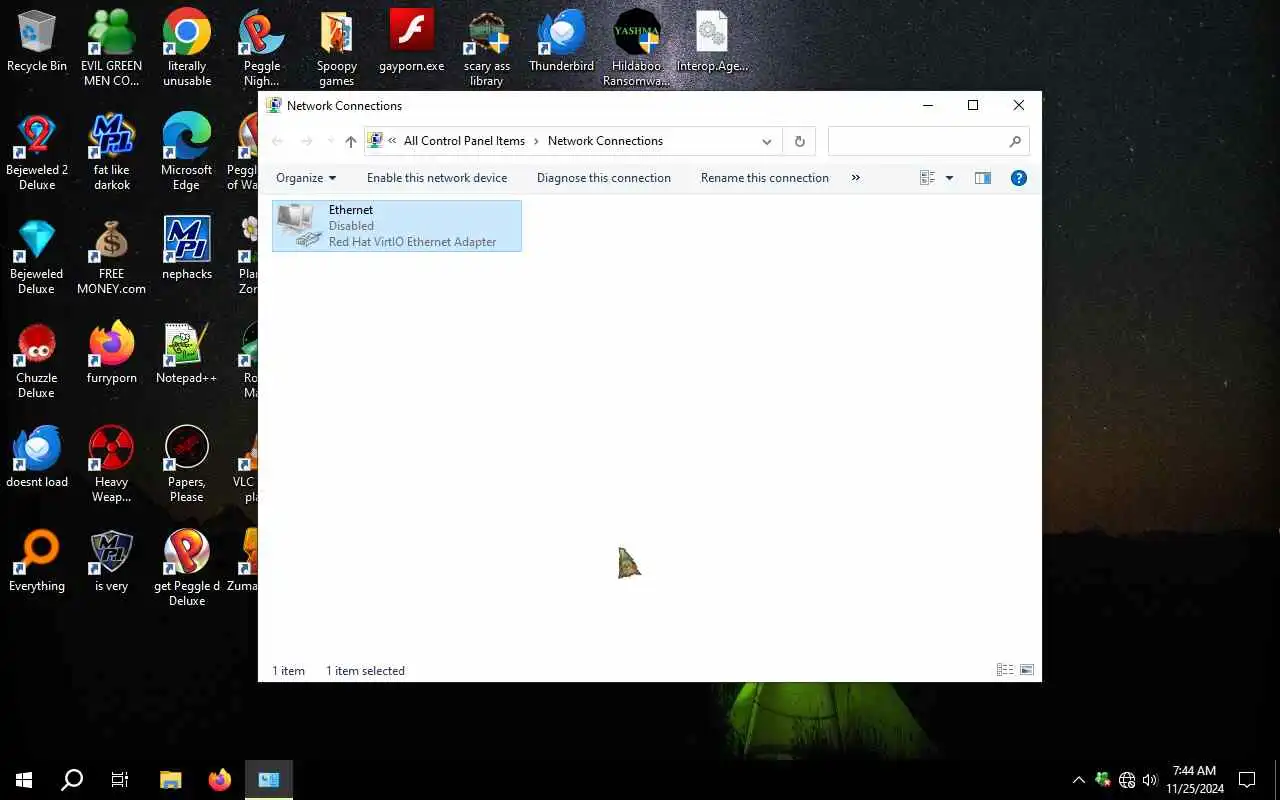This screenshot has height=800, width=1280.
Task: Open the Spoopy games folder
Action: (x=337, y=48)
